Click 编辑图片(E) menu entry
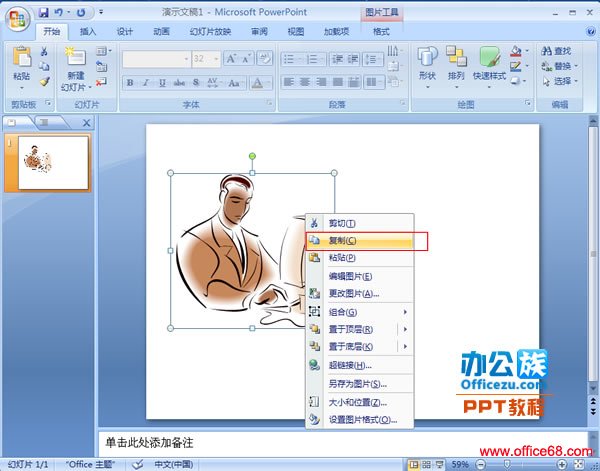 click(x=360, y=276)
